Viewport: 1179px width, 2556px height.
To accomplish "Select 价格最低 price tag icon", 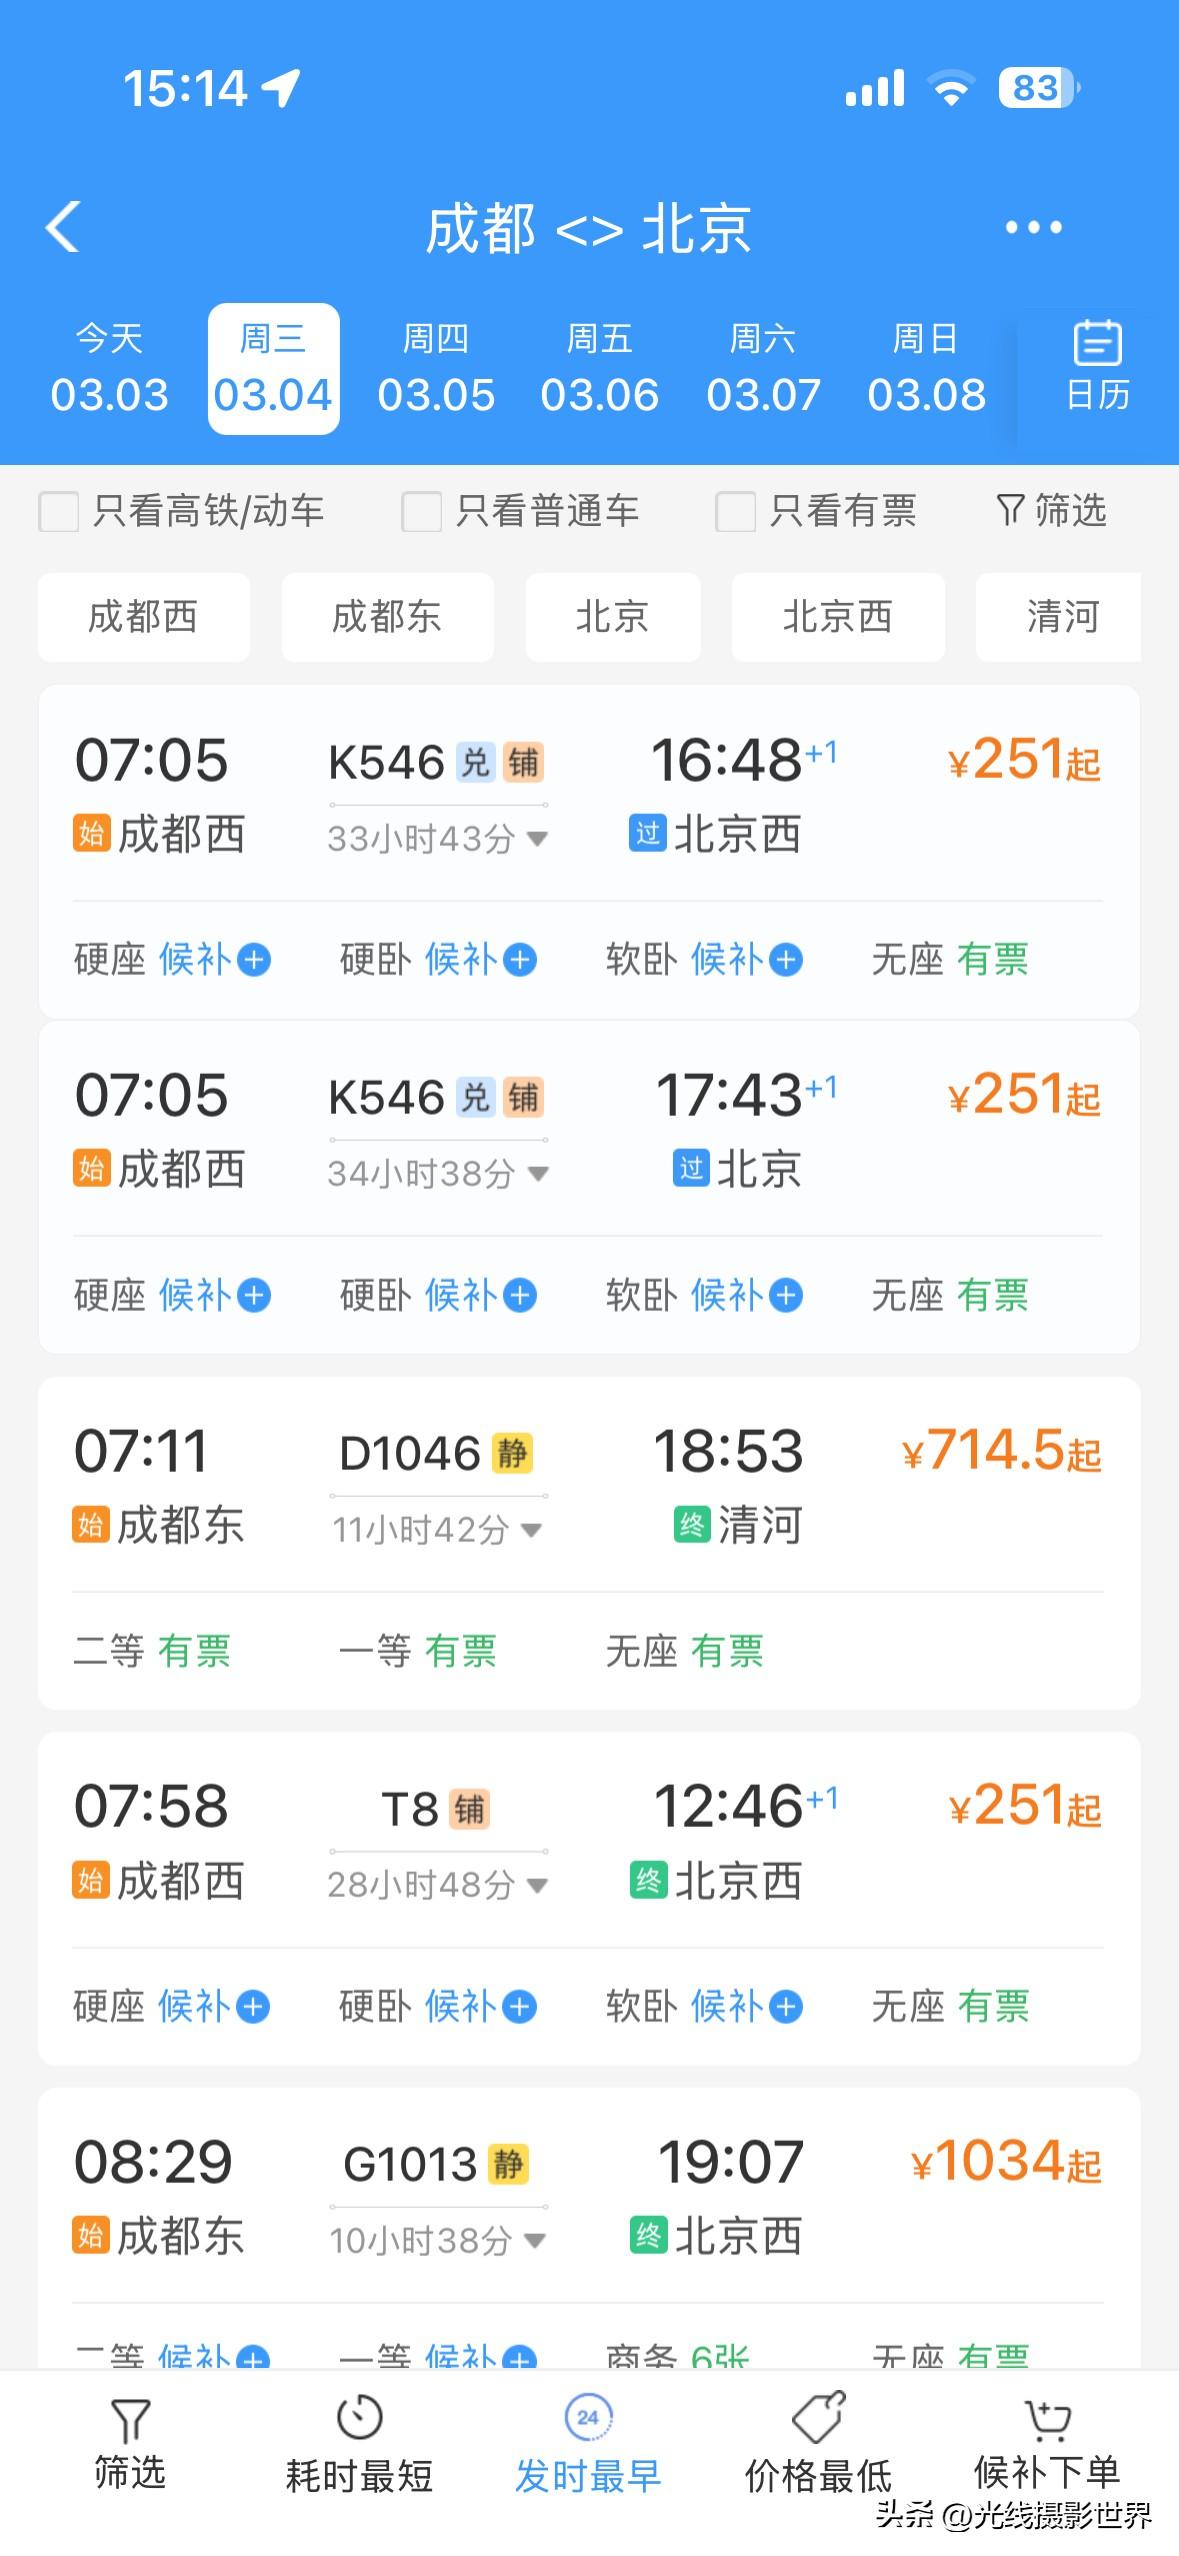I will tap(818, 2418).
